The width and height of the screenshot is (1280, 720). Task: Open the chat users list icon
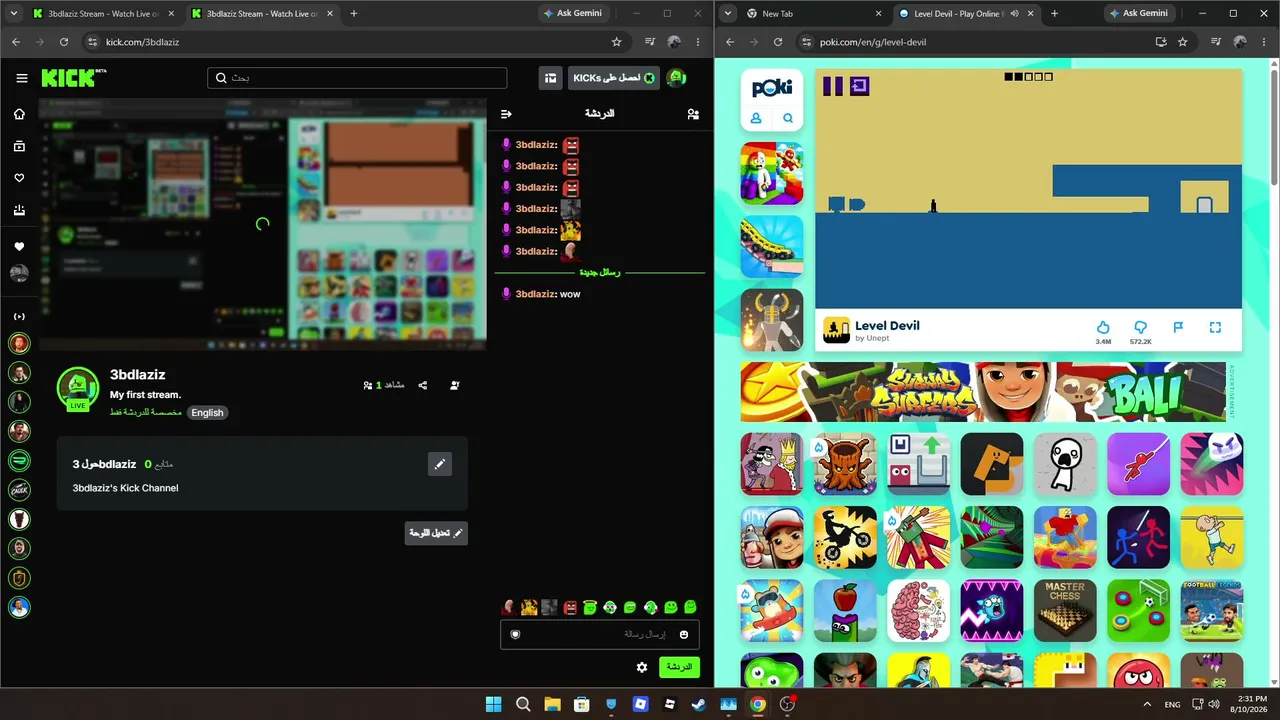pyautogui.click(x=693, y=114)
